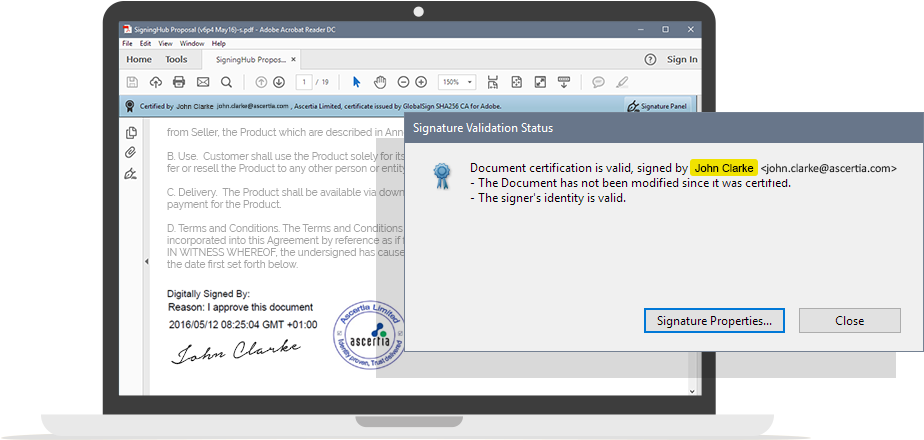Zoom out with minus icon

click(403, 82)
